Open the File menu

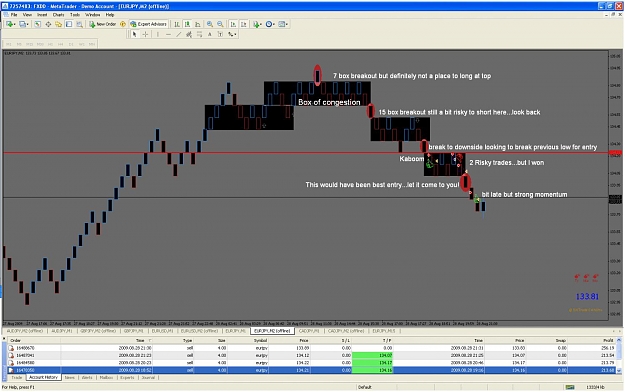click(14, 15)
